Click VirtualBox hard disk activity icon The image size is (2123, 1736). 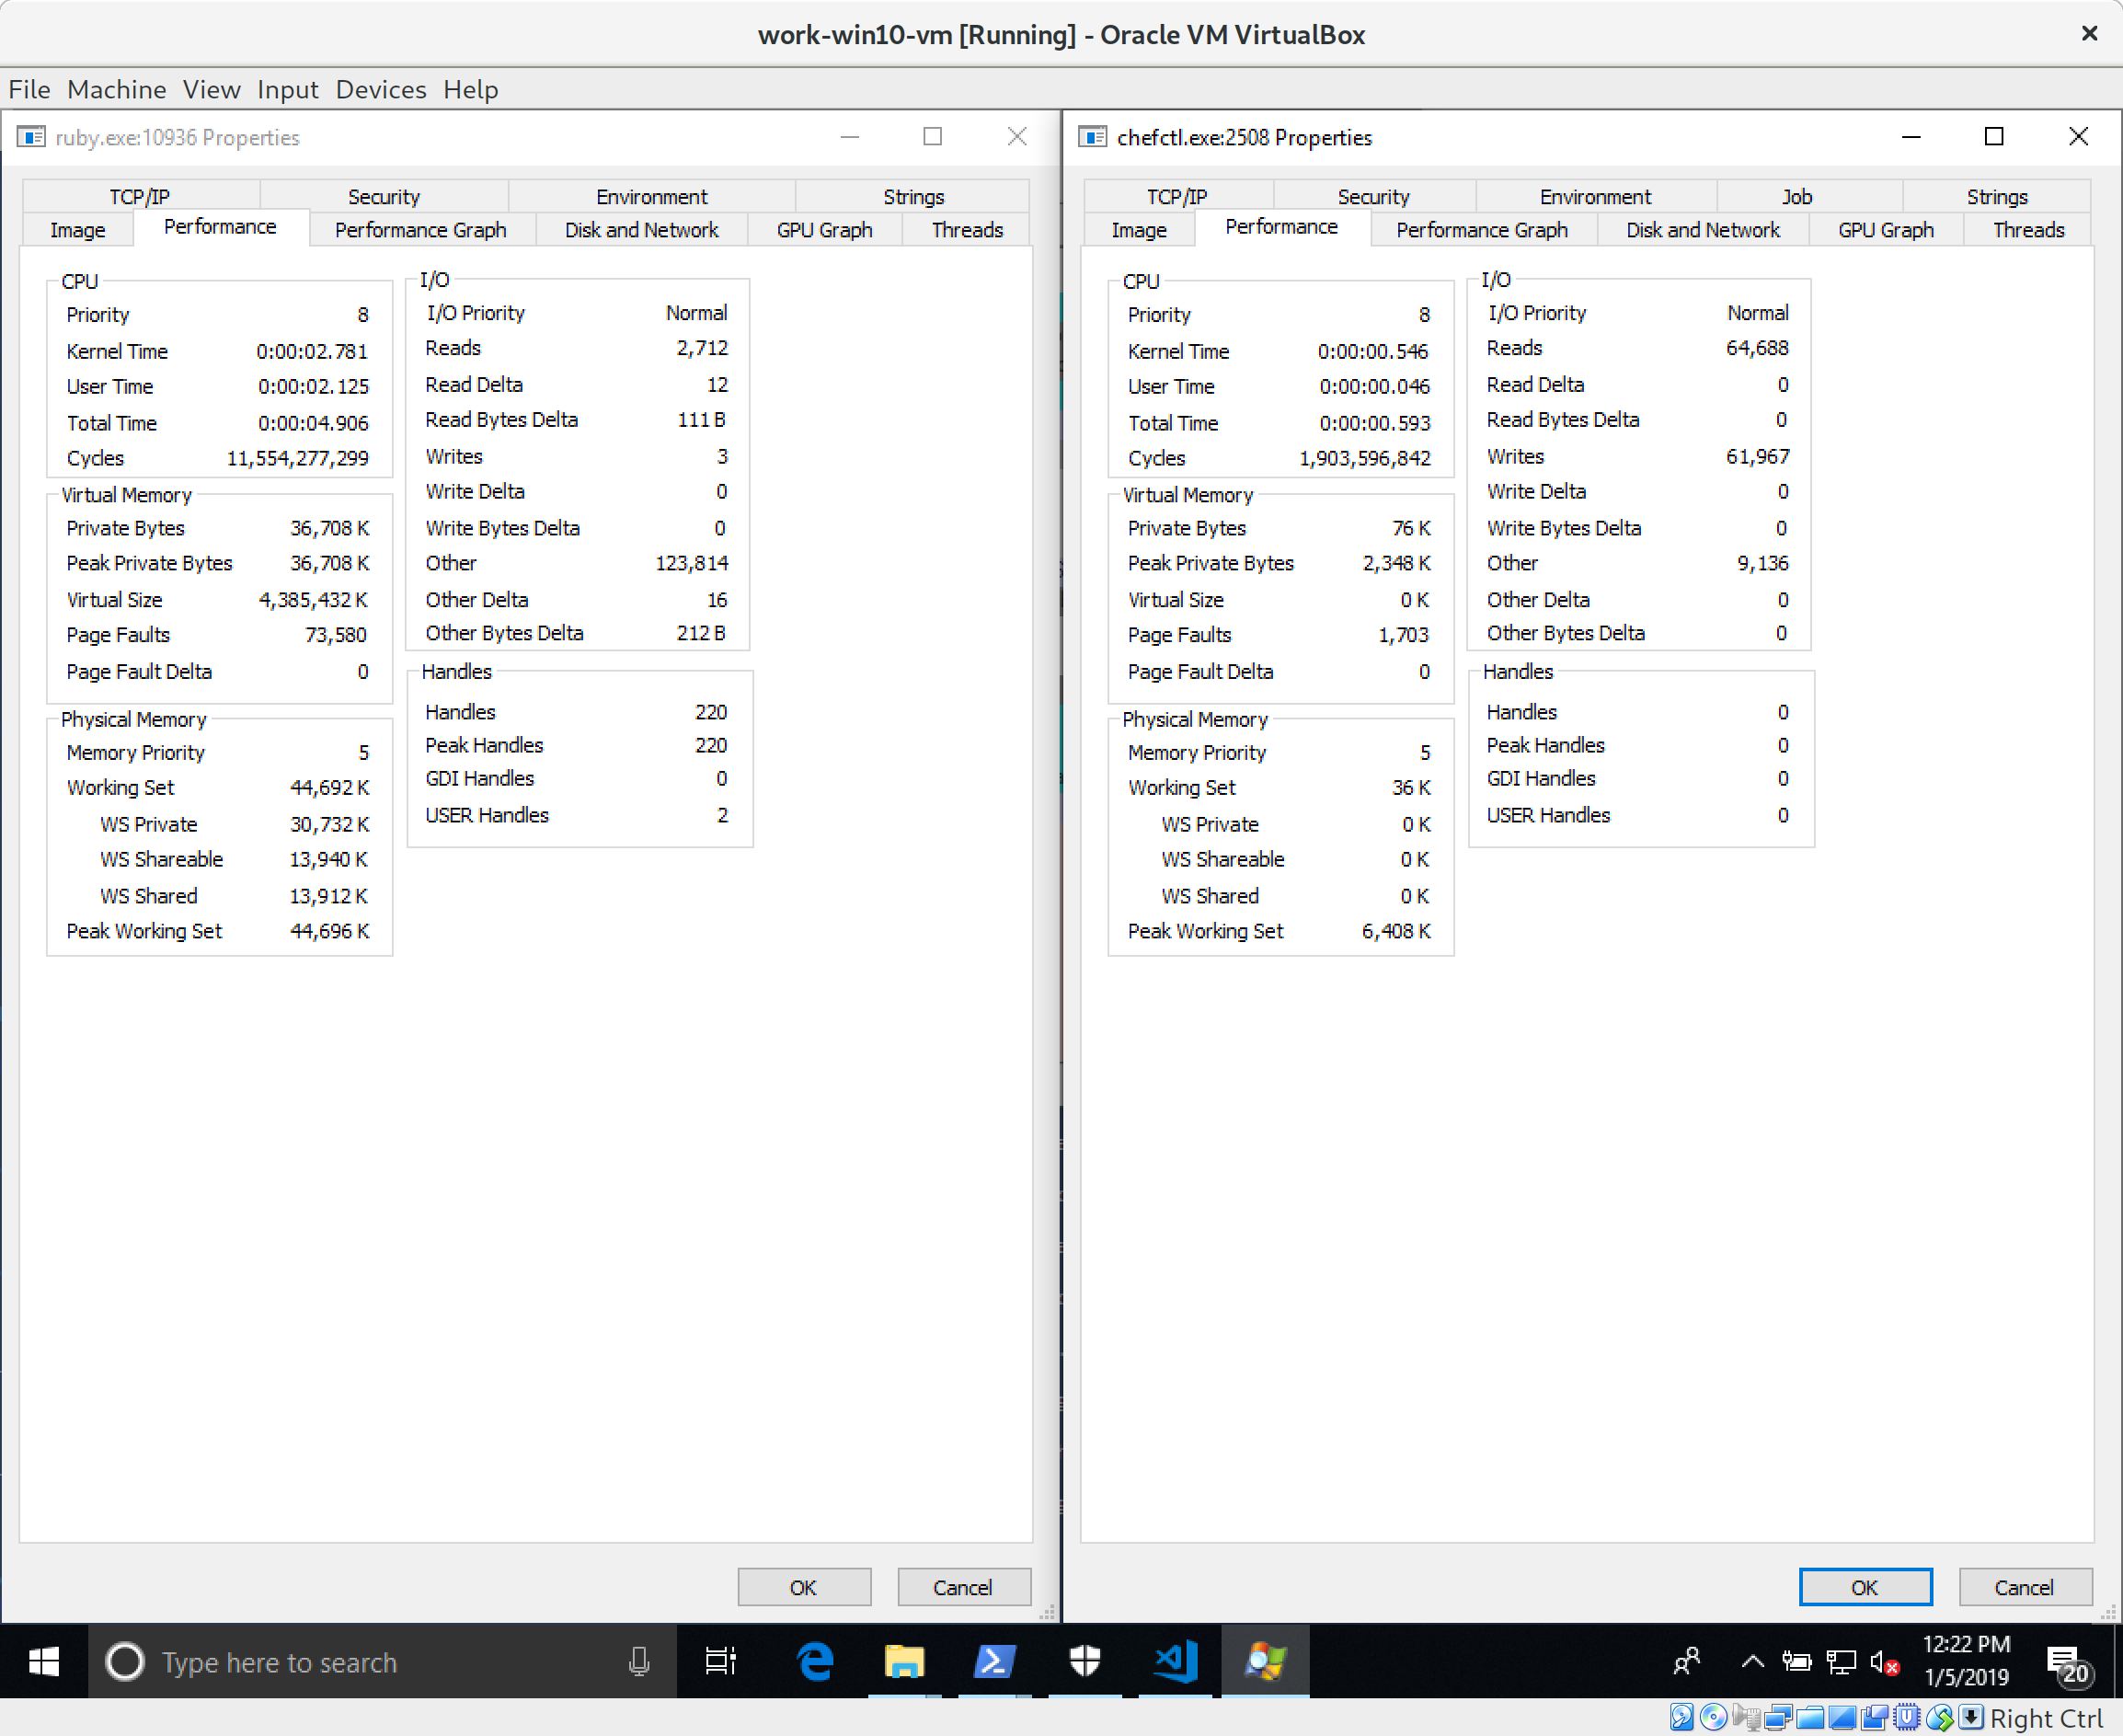1682,1718
